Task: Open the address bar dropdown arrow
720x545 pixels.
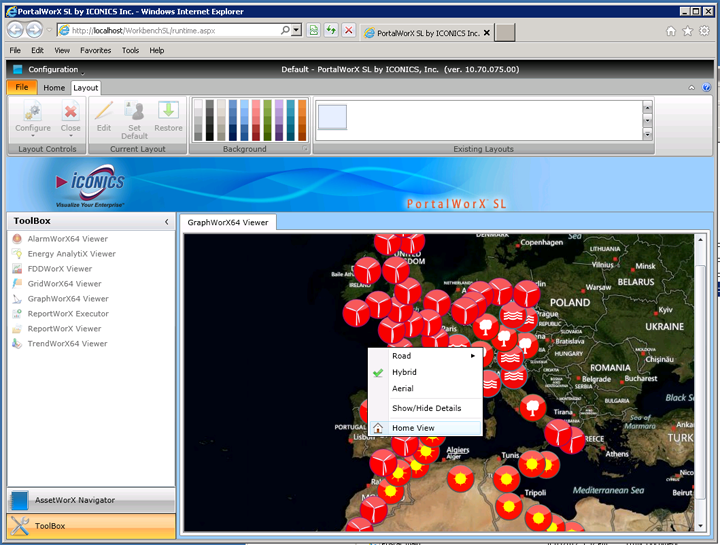Action: click(x=297, y=31)
